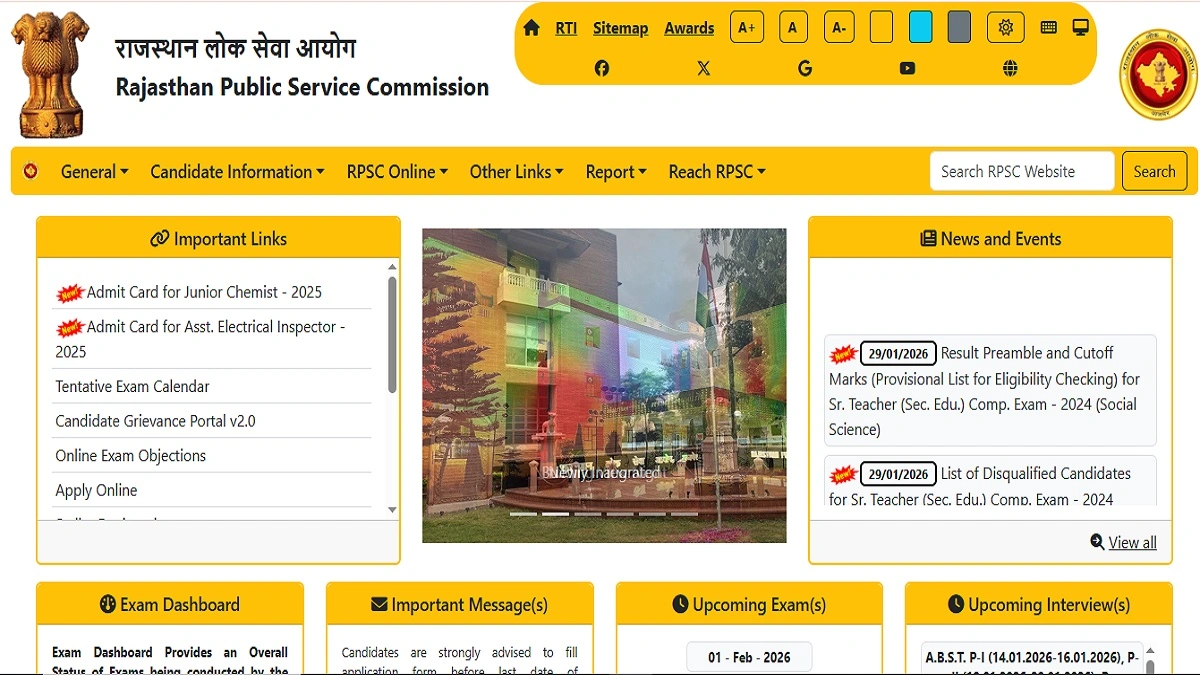Click the screen reader access monitor icon

1079,27
